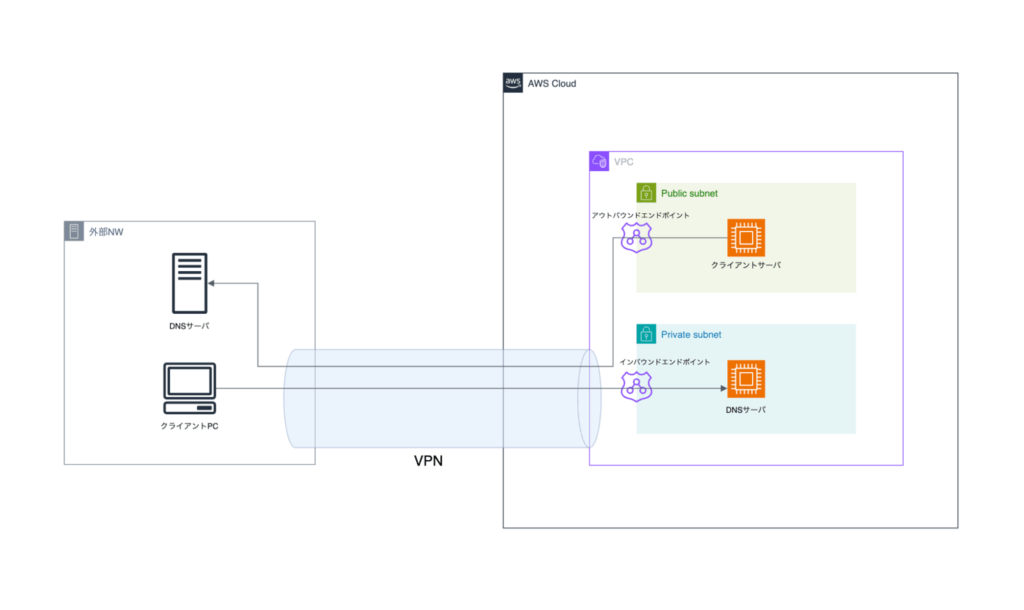
Task: Click the teal Private subnet lock icon
Action: point(646,334)
